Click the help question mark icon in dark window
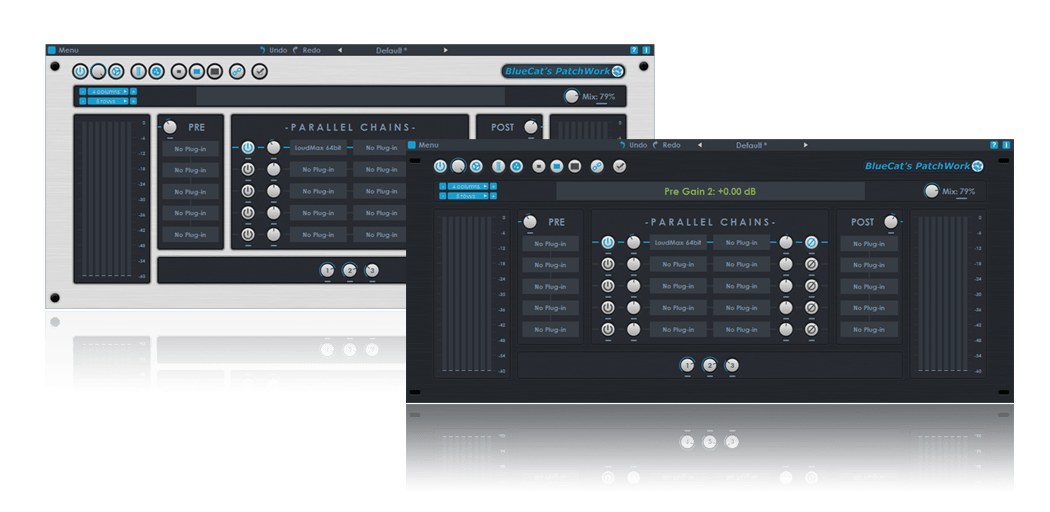 pos(994,145)
